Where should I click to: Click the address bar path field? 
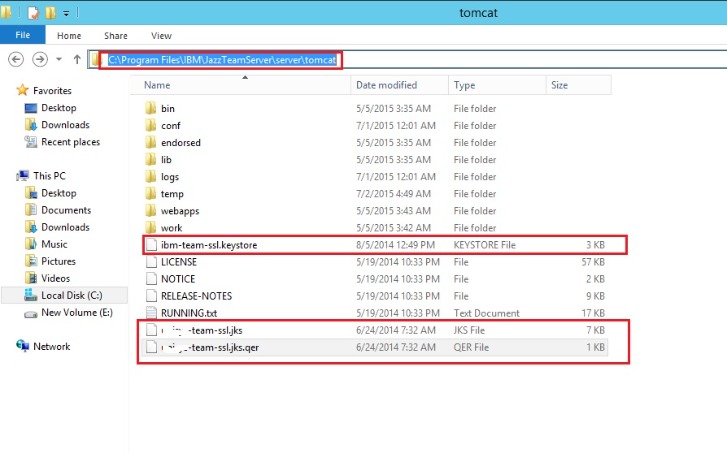[223, 60]
